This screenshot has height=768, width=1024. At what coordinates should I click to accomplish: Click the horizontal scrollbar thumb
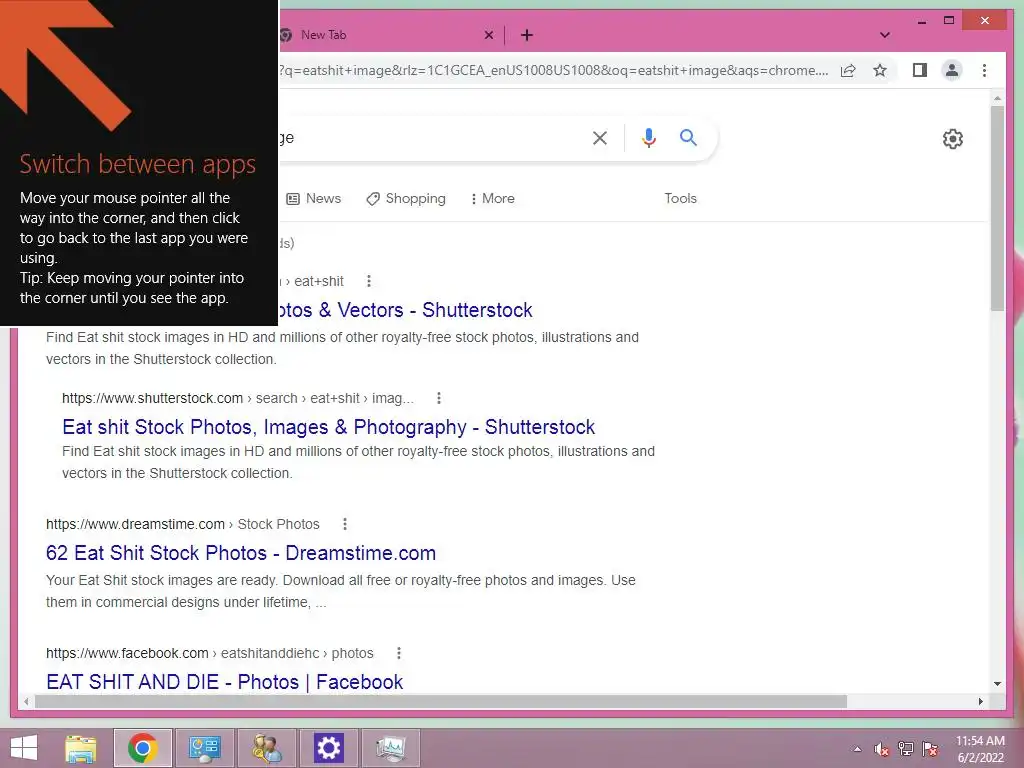point(441,701)
